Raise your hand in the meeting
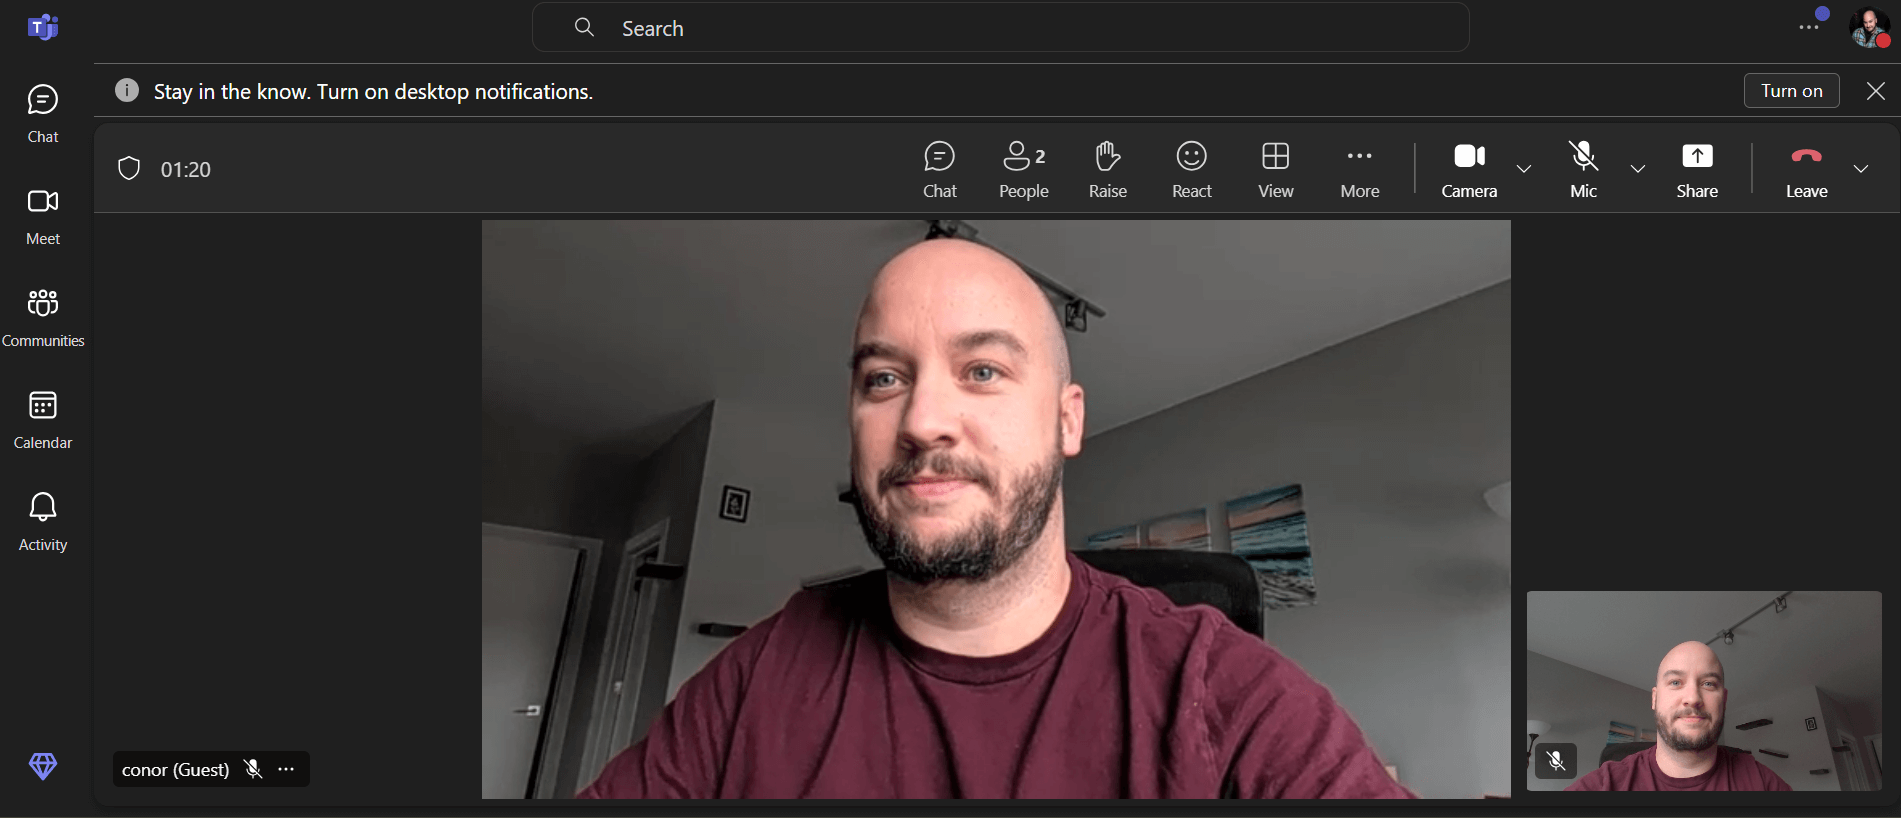1901x818 pixels. point(1108,169)
